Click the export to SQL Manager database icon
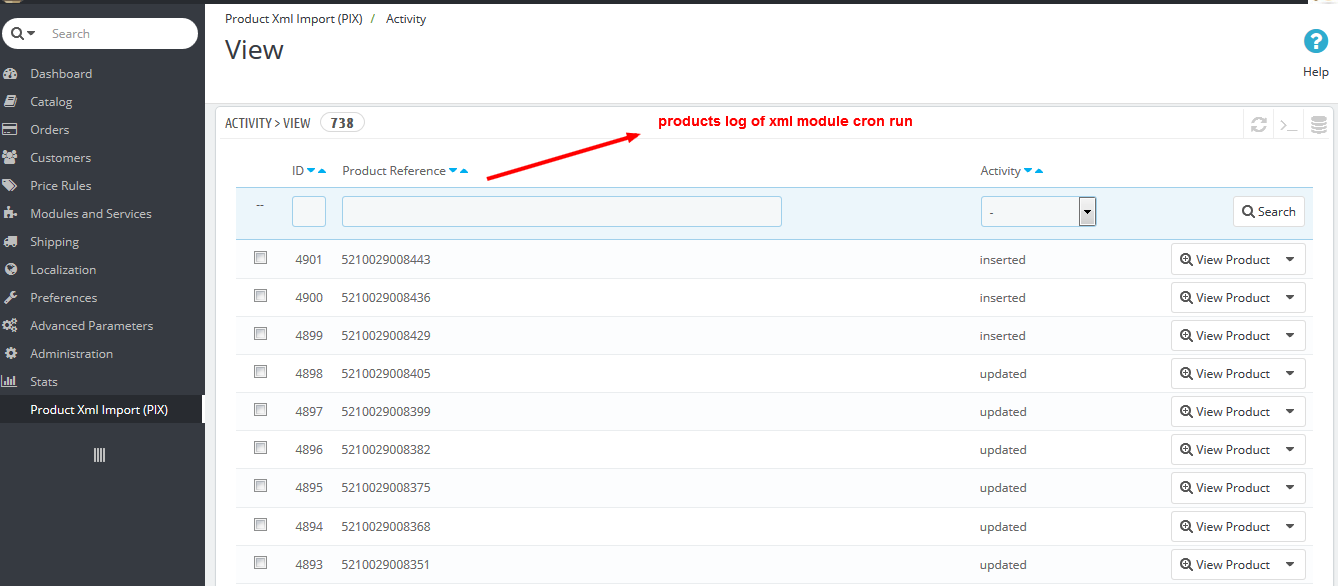The height and width of the screenshot is (586, 1338). [x=1319, y=125]
